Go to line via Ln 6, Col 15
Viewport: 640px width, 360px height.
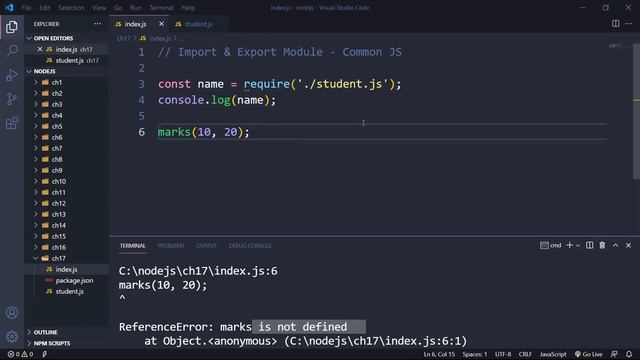[439, 354]
